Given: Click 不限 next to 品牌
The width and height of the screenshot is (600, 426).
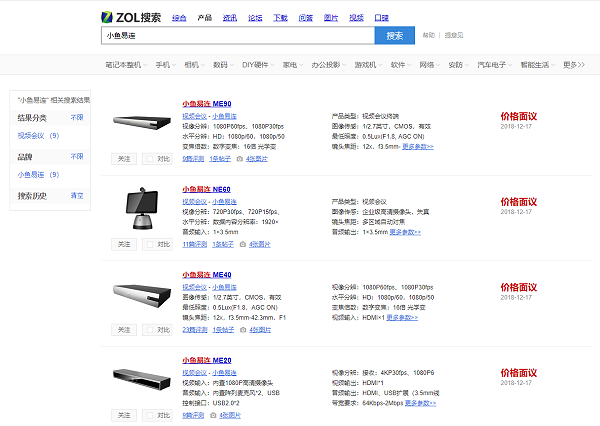Looking at the screenshot, I should pyautogui.click(x=77, y=157).
